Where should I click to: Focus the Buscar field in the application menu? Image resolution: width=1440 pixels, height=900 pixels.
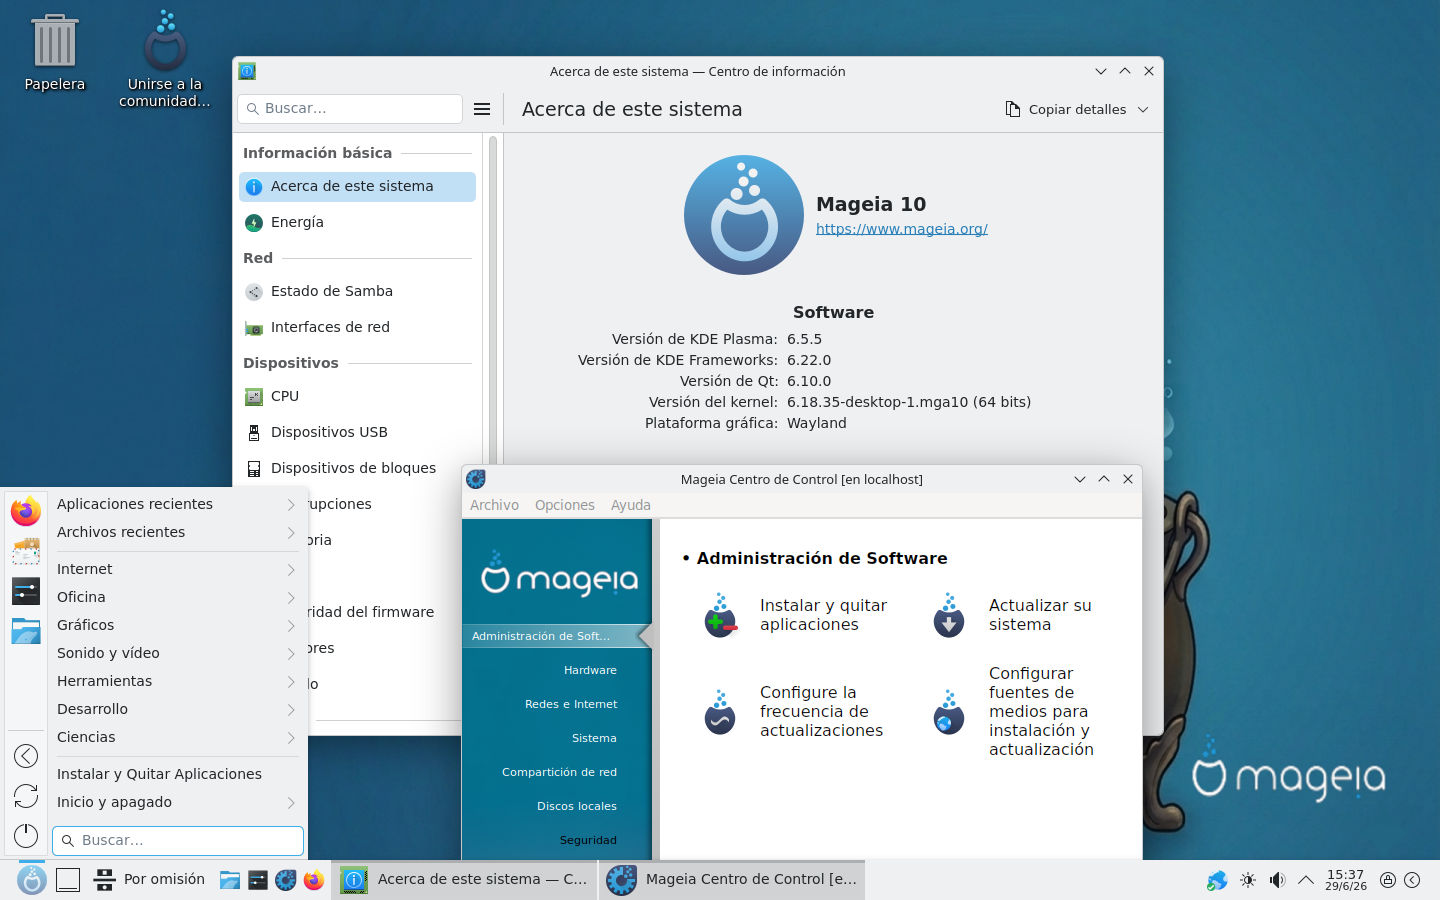point(178,841)
